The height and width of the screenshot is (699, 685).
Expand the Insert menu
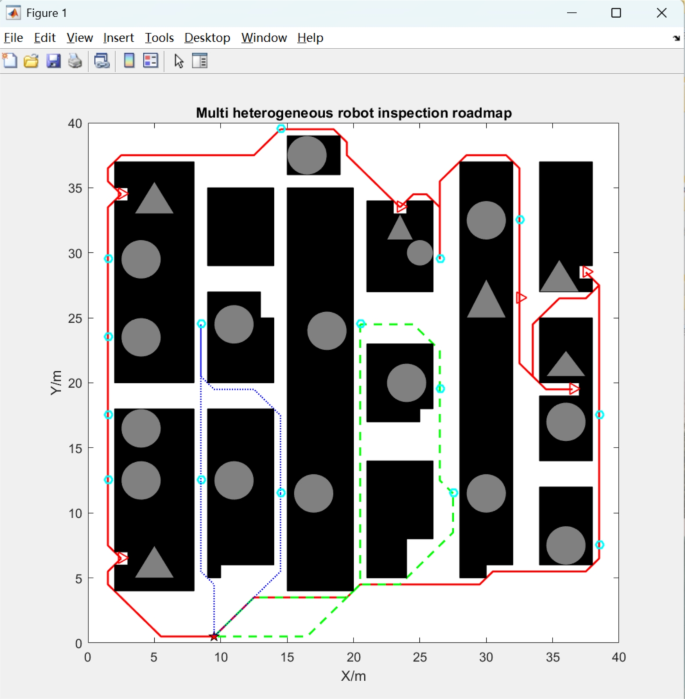pyautogui.click(x=118, y=38)
